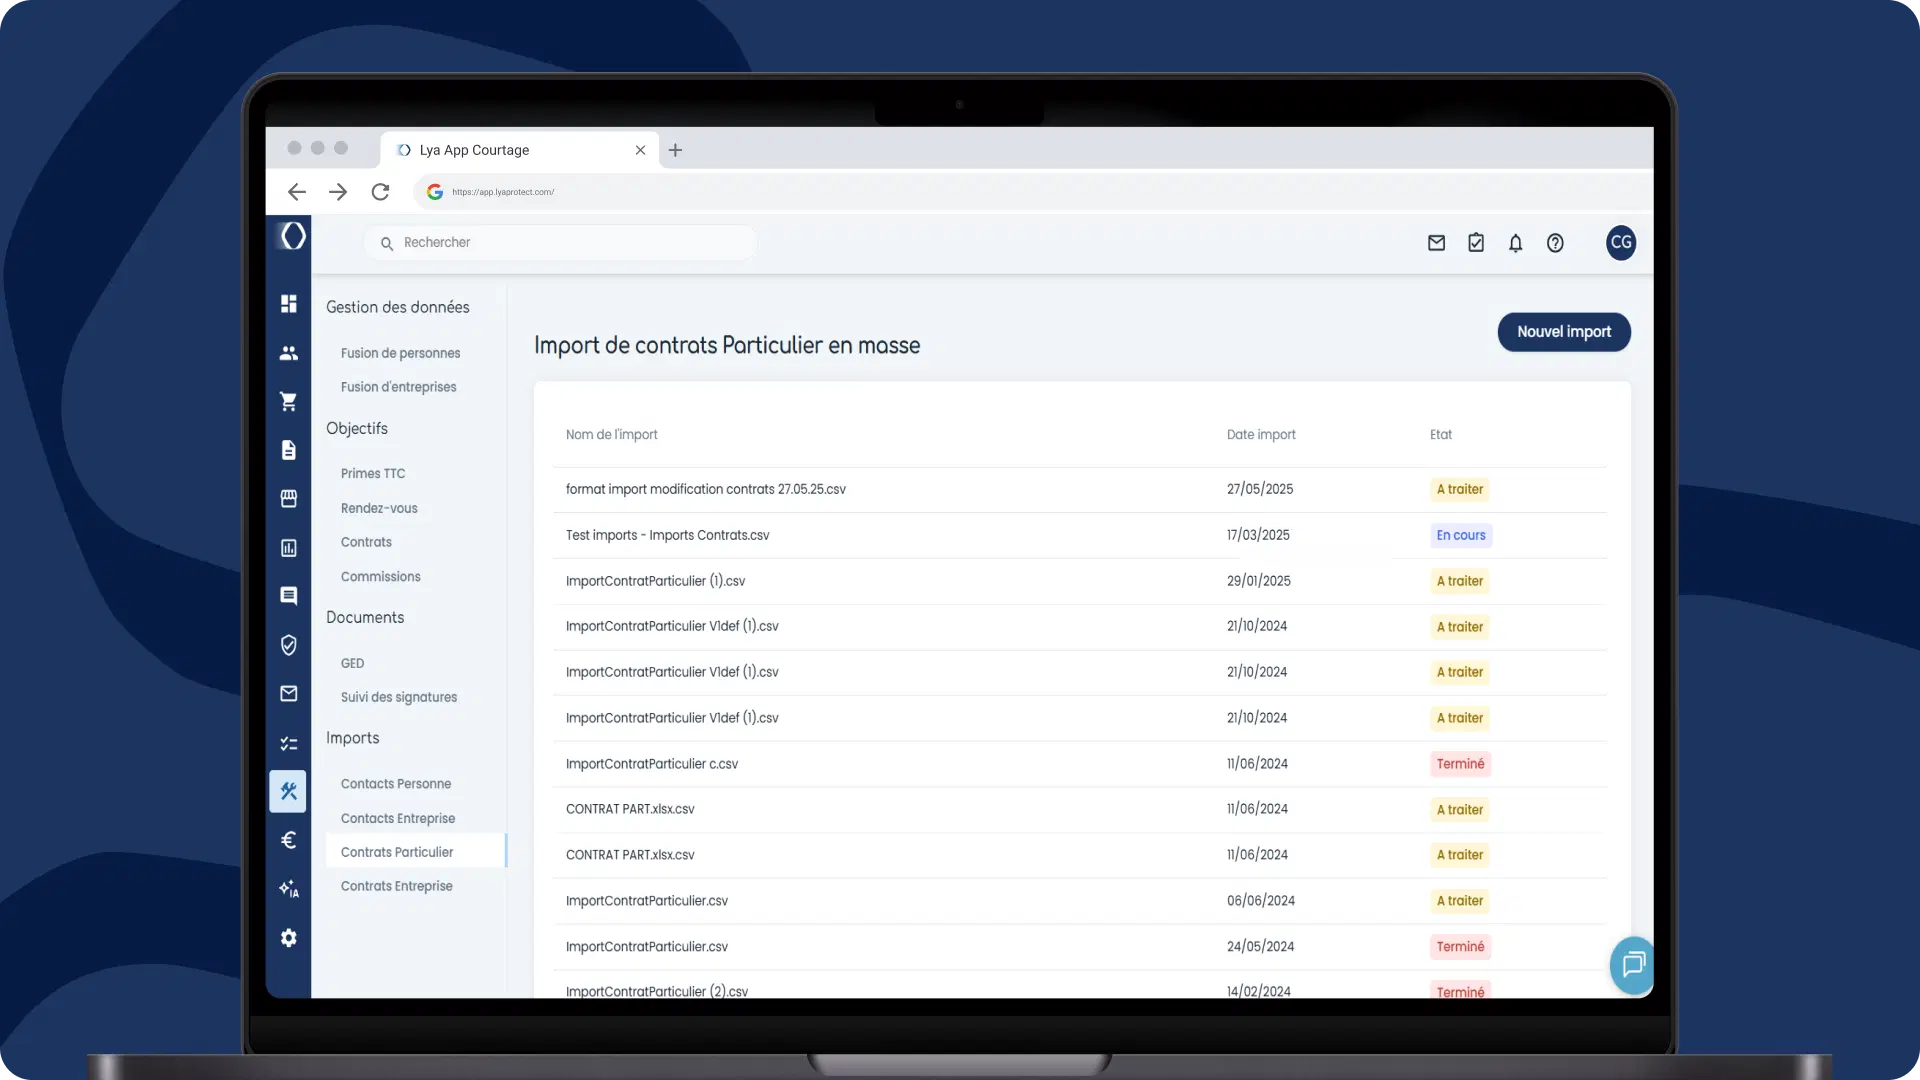This screenshot has height=1080, width=1920.
Task: Open the checklist tasks icon in sidebar
Action: [289, 743]
